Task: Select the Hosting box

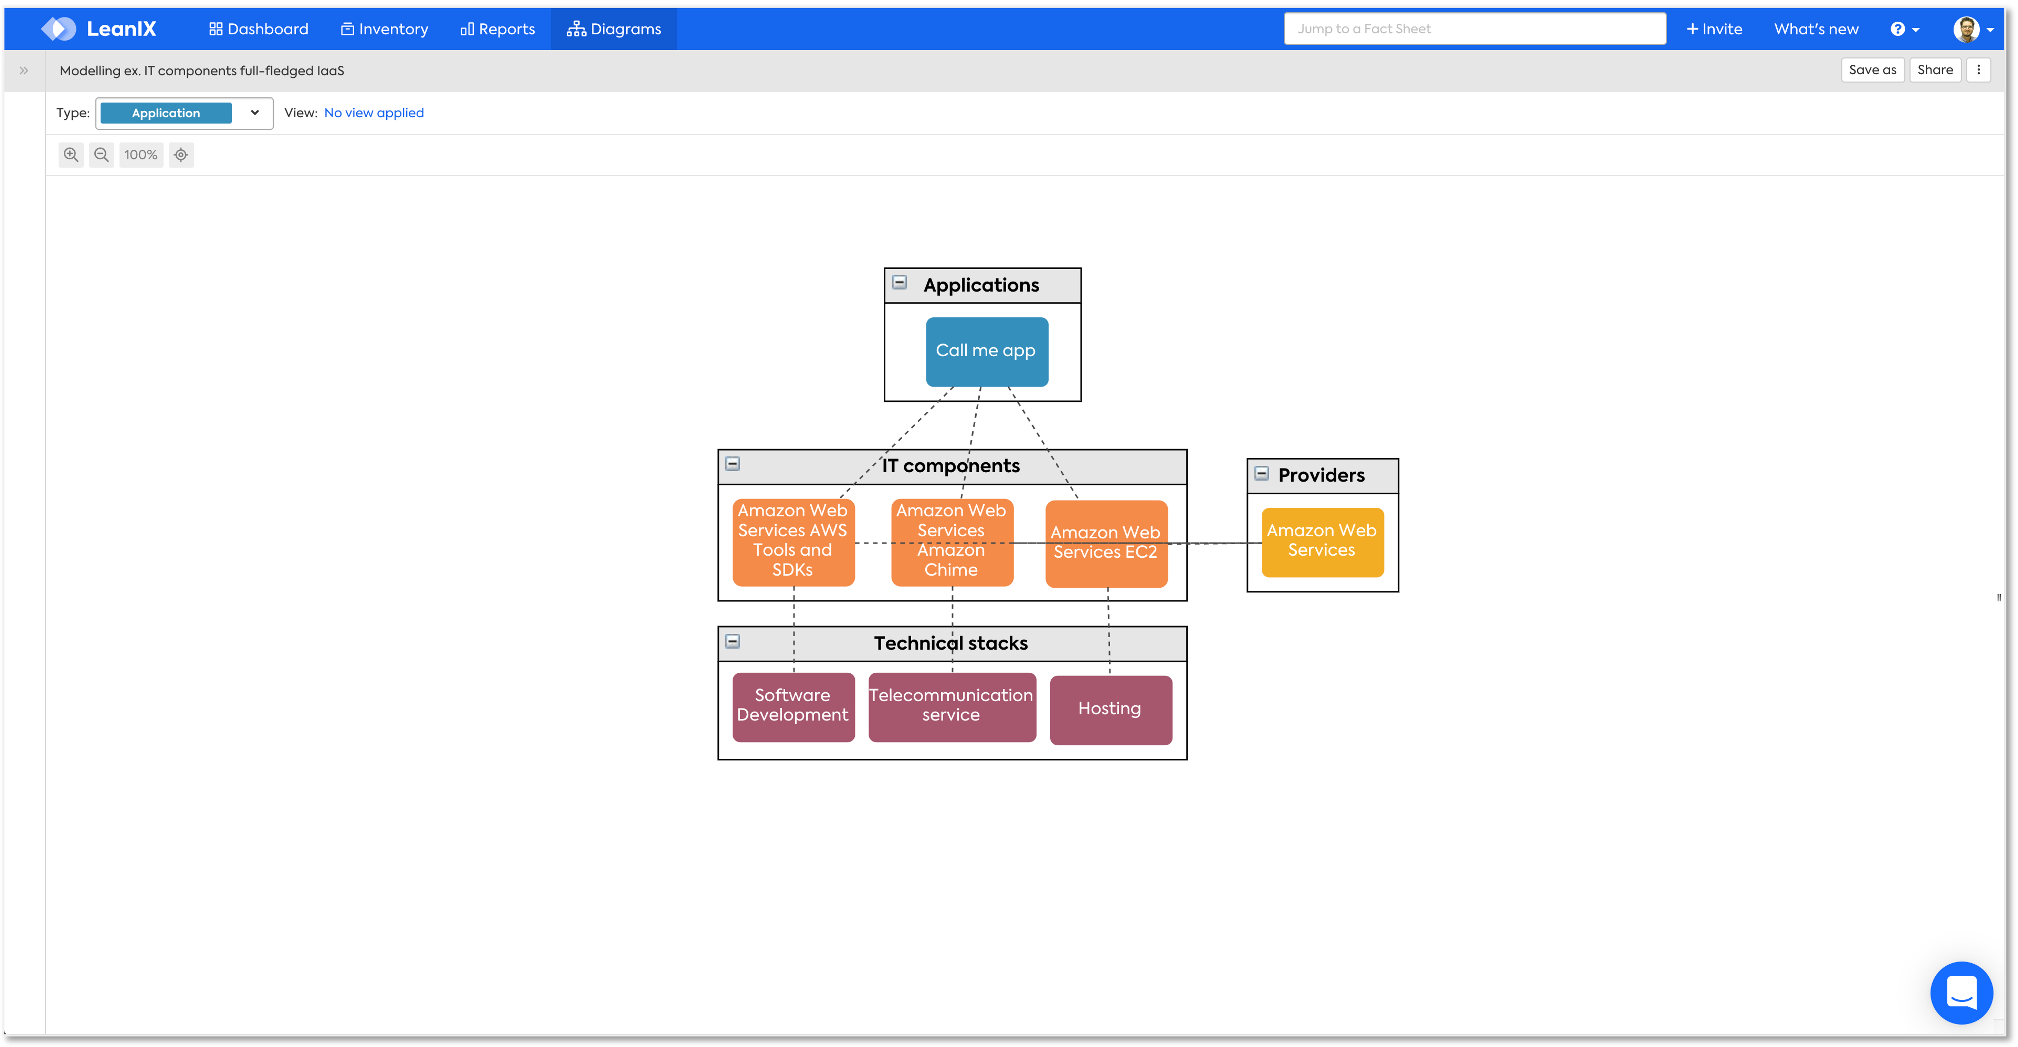Action: point(1110,710)
